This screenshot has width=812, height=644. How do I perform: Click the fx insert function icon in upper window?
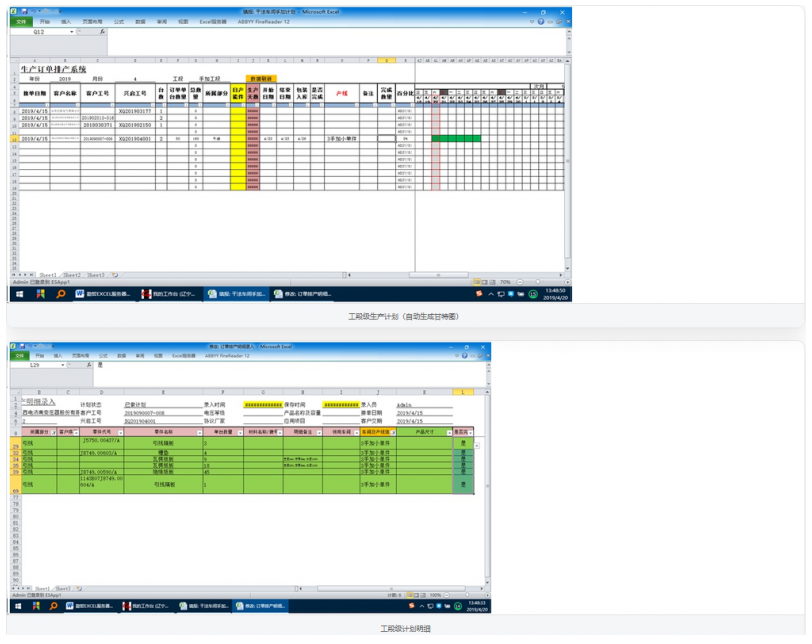point(103,32)
